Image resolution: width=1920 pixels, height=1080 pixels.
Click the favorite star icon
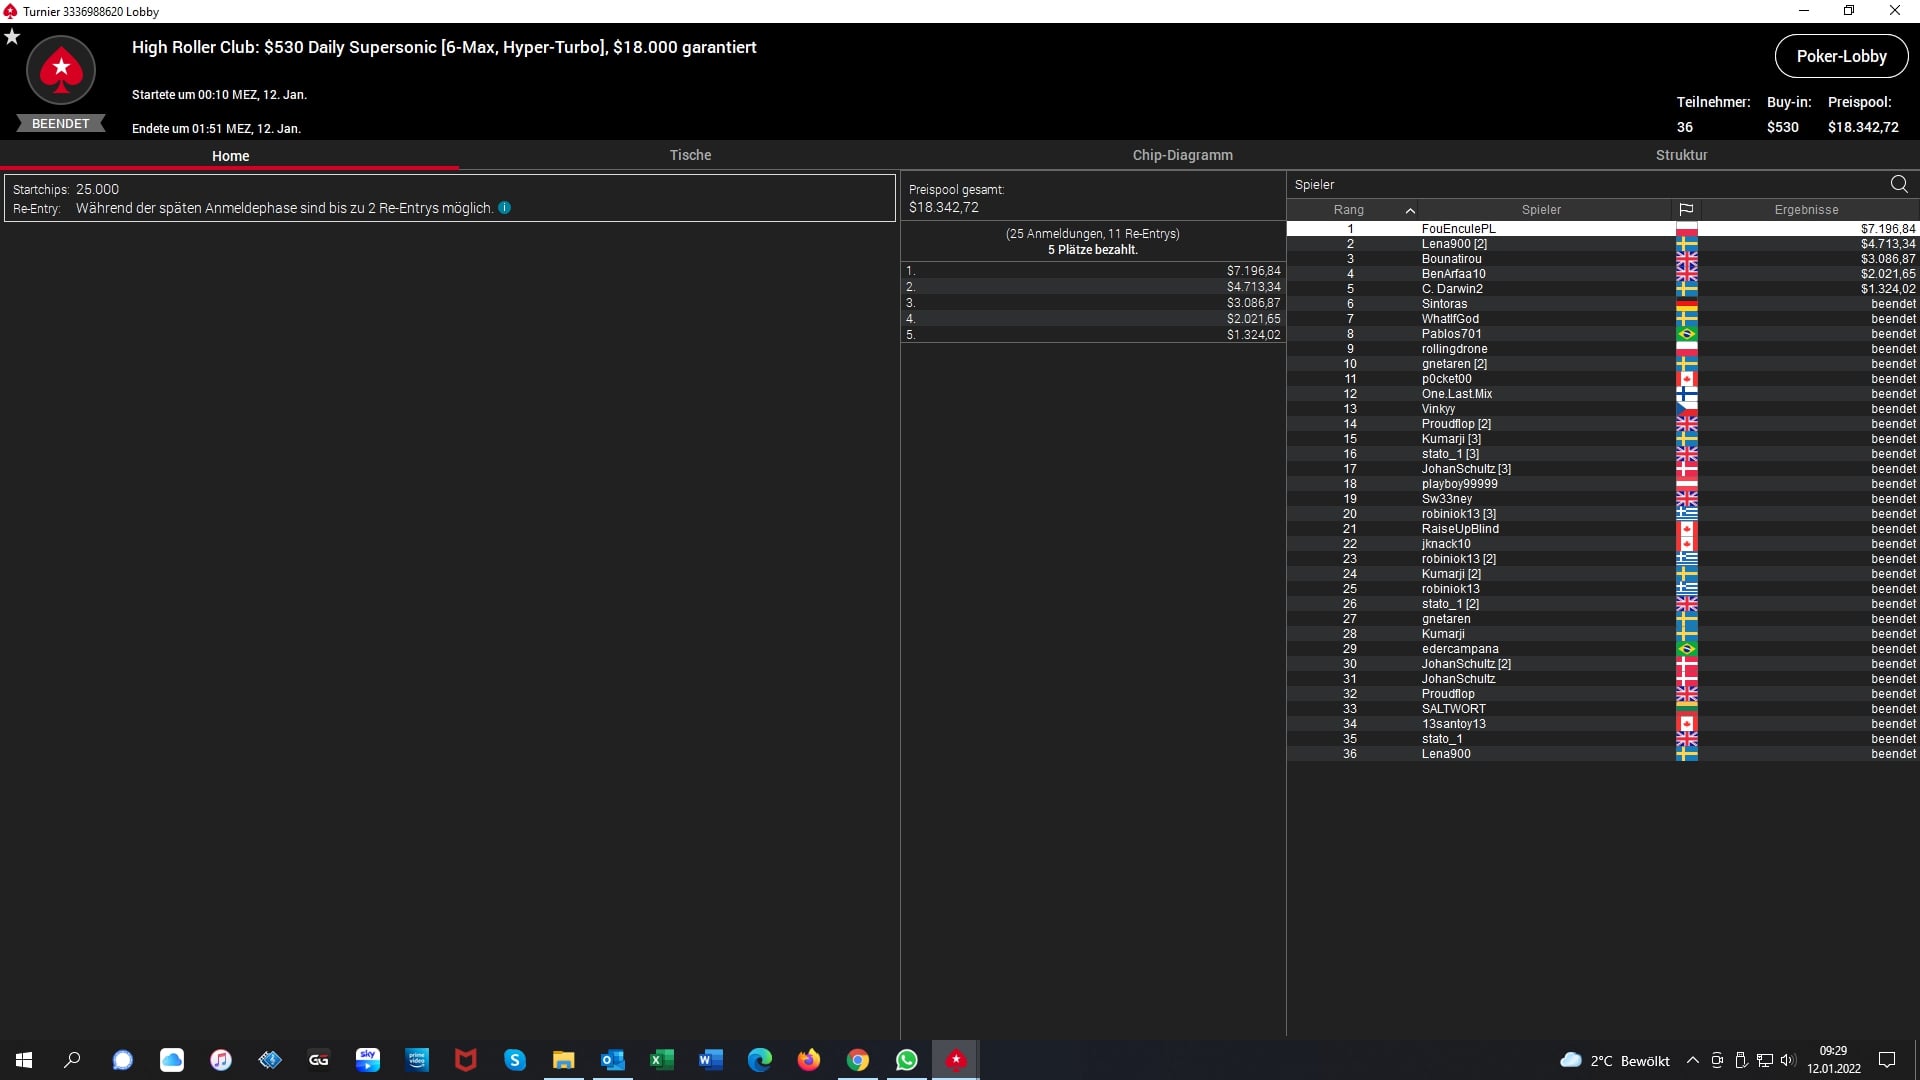[x=12, y=37]
